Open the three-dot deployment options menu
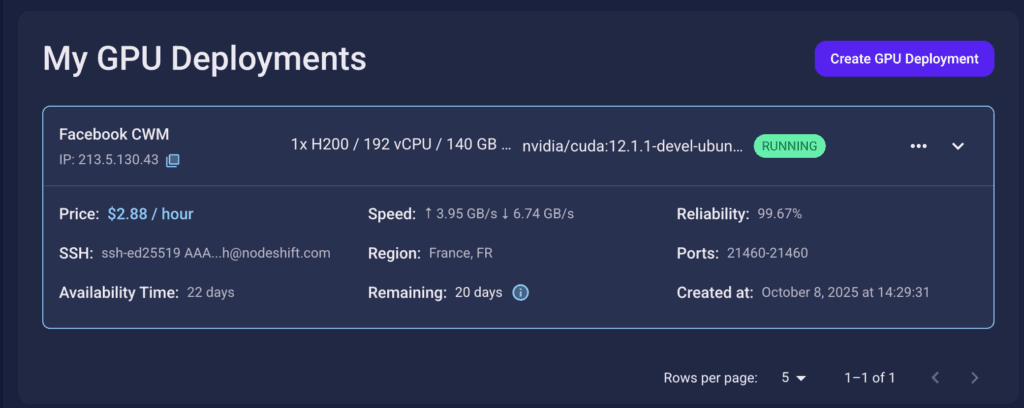Viewport: 1024px width, 408px height. pos(919,146)
